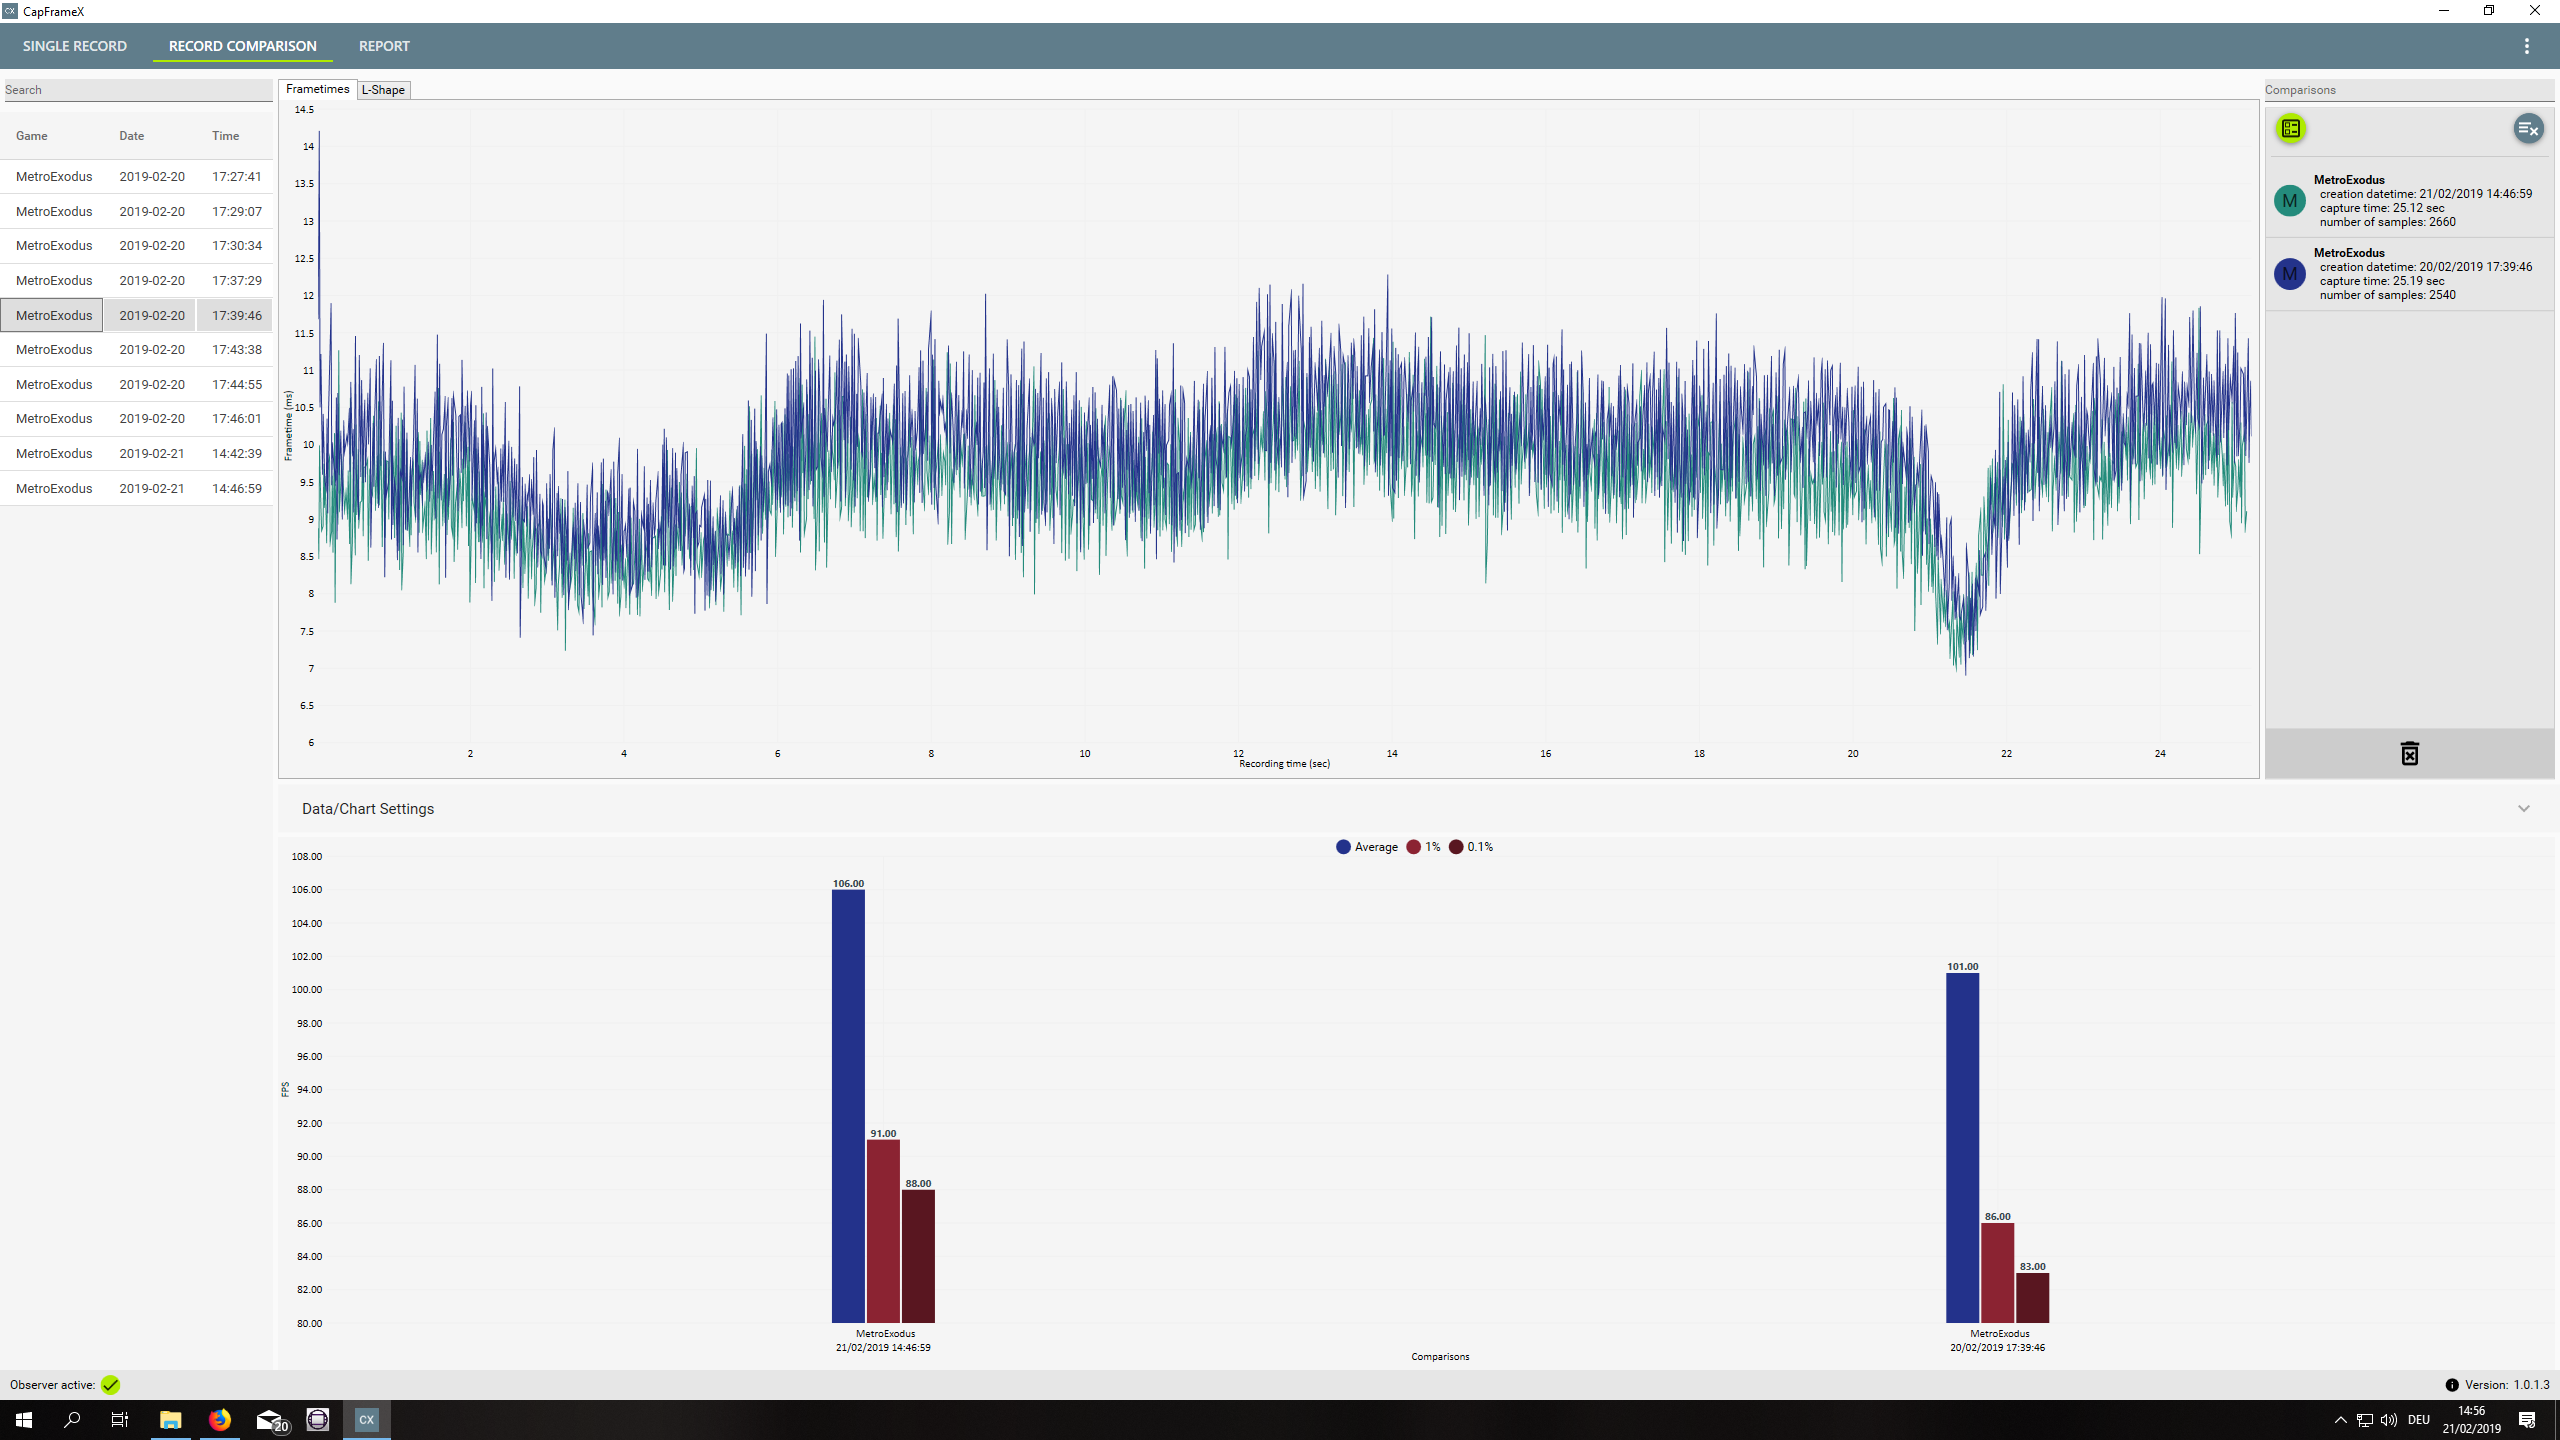Open the three-dot options menu

[x=2526, y=46]
